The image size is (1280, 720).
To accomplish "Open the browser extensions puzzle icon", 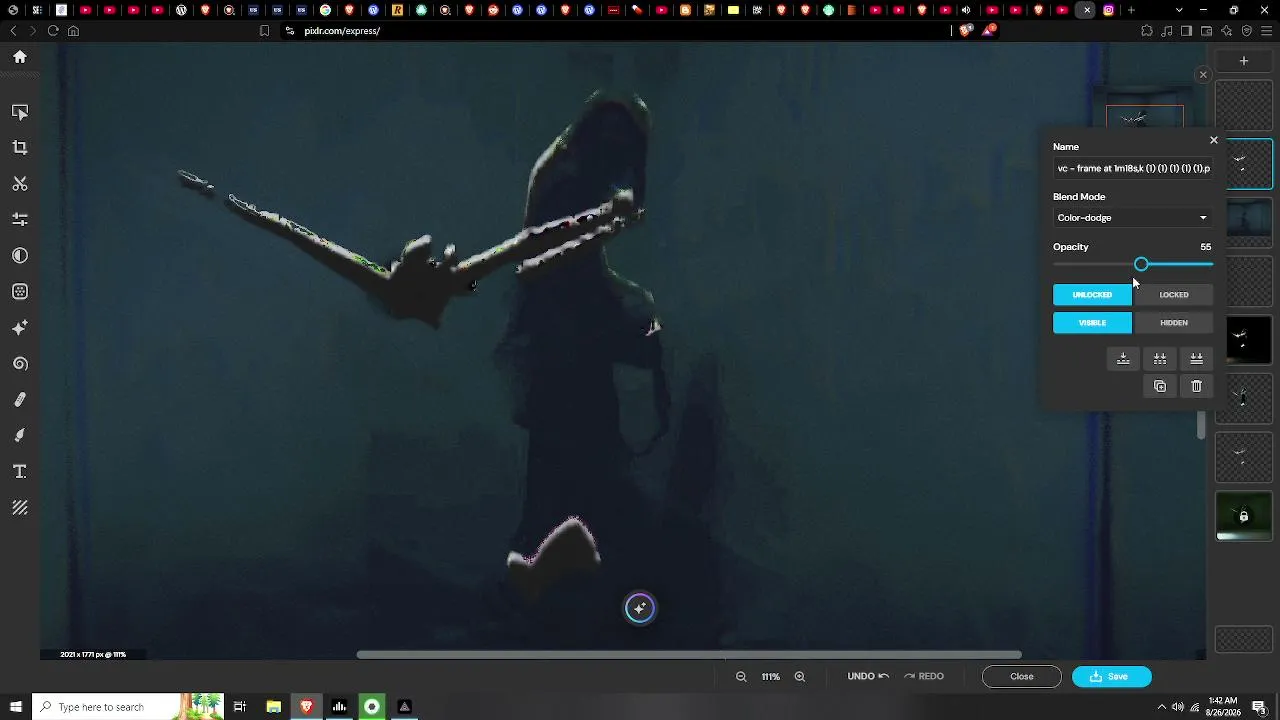I will 1147,31.
